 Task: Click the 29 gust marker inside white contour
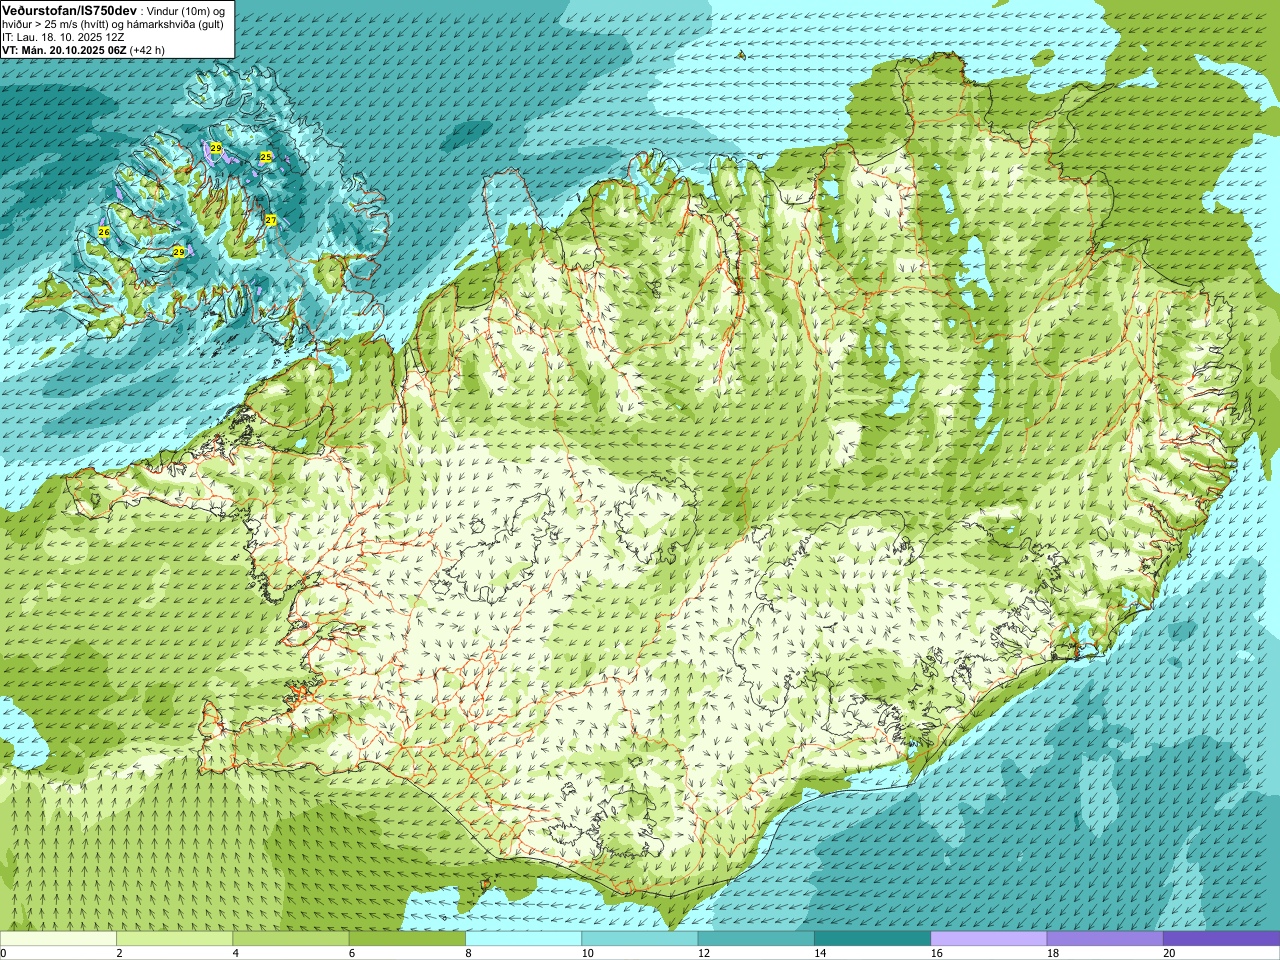click(215, 148)
